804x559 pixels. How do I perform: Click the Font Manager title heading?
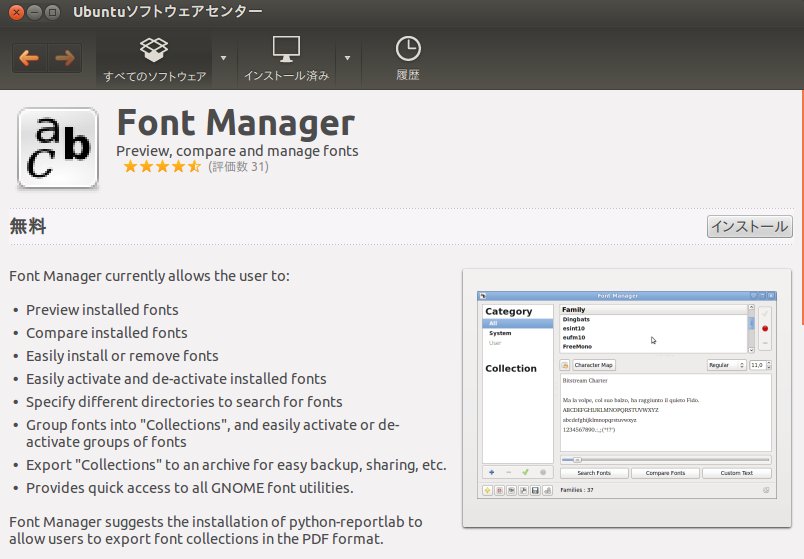point(236,123)
